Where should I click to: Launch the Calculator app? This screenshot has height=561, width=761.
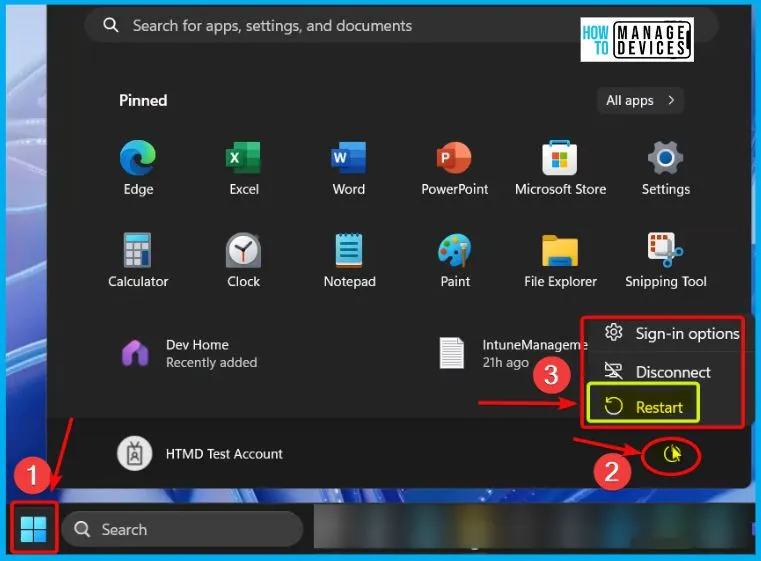[138, 260]
